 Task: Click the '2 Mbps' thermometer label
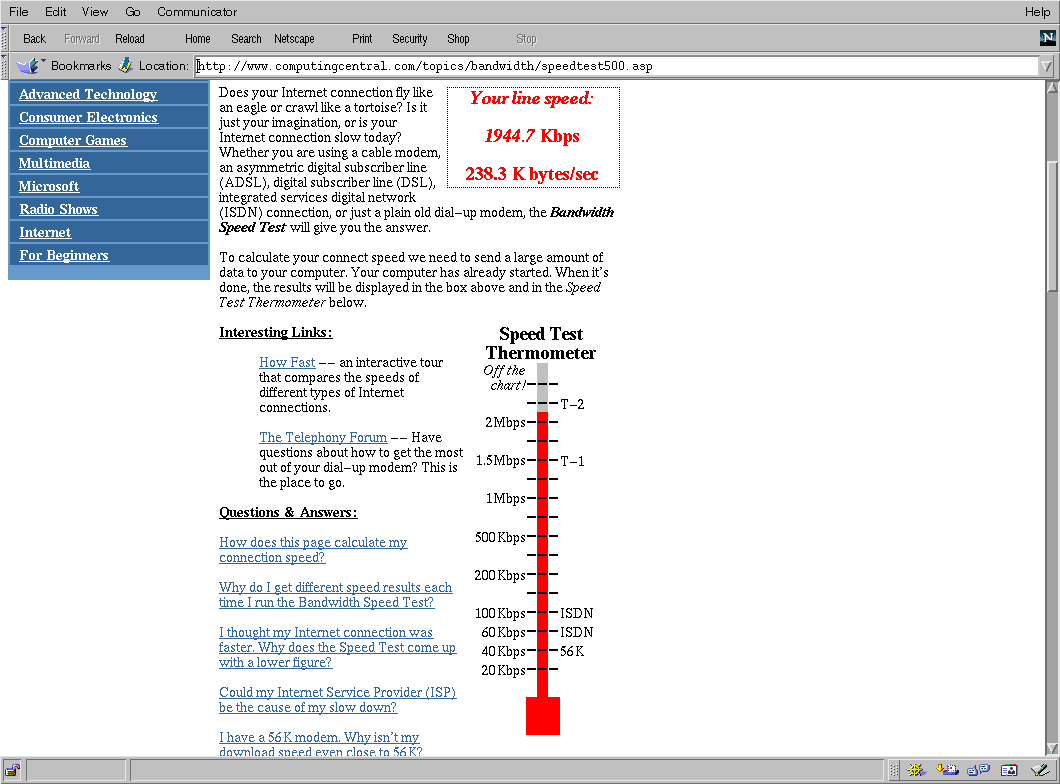pyautogui.click(x=505, y=422)
